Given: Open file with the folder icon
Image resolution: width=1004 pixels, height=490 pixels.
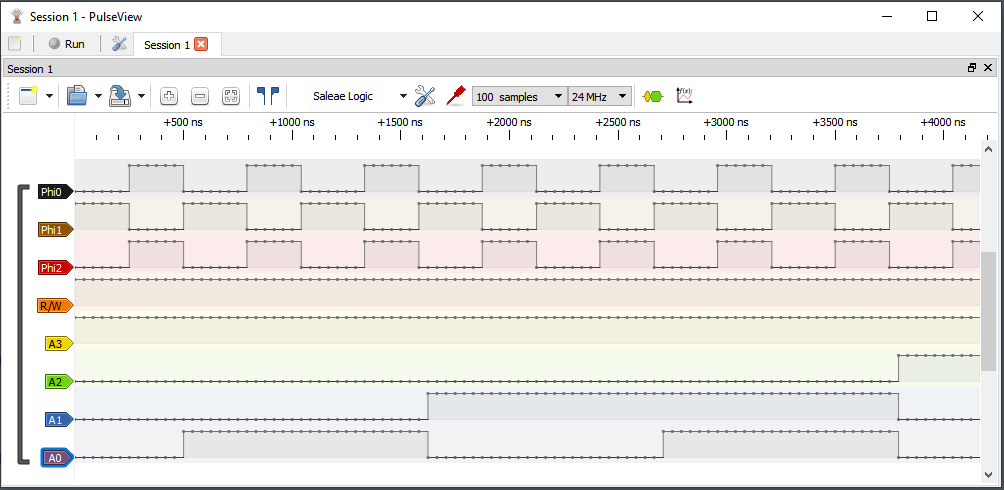Looking at the screenshot, I should pos(76,96).
